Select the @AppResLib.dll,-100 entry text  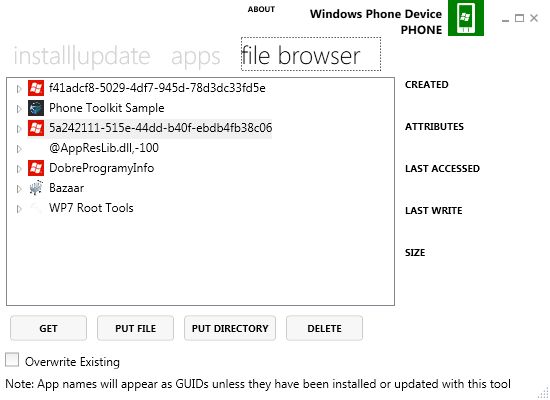104,148
